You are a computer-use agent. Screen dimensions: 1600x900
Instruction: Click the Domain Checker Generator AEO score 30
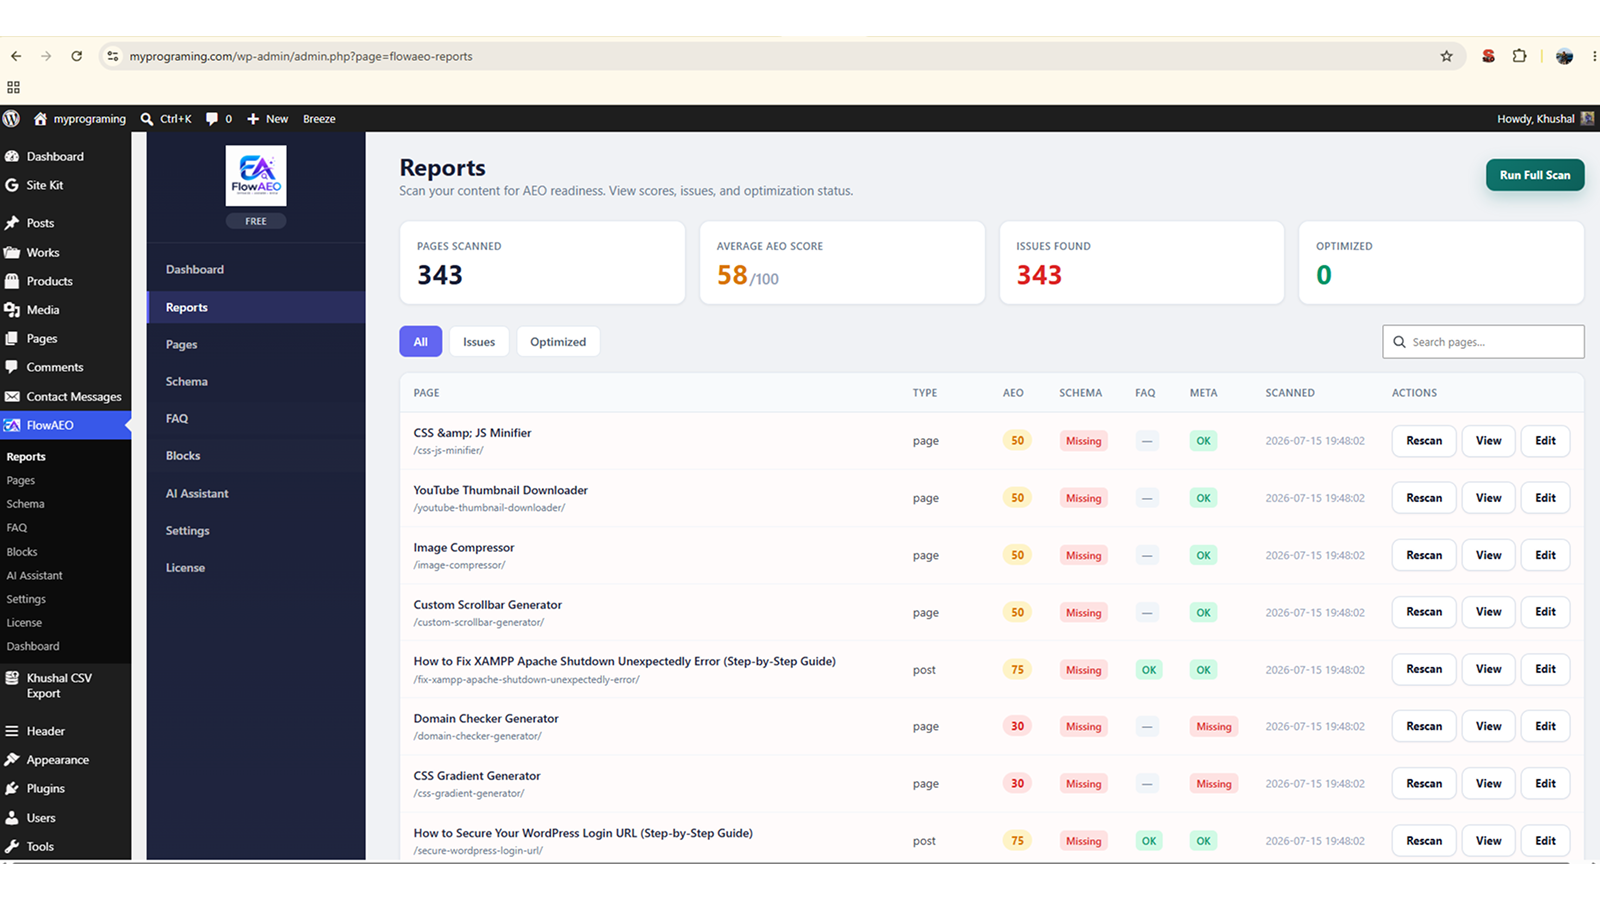pos(1017,726)
